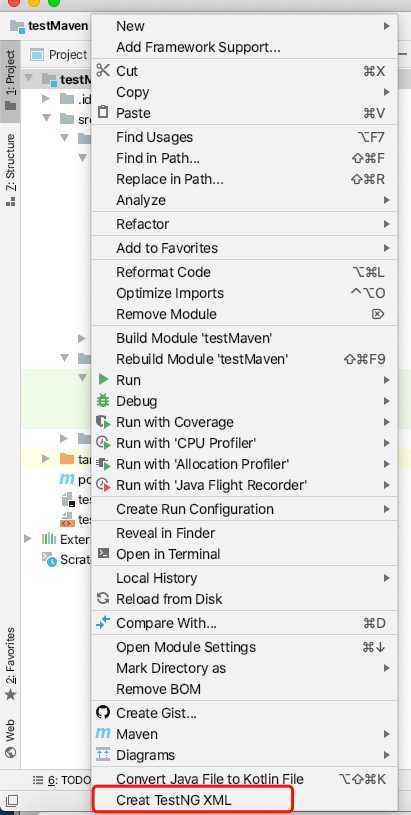Open the 6: TODO tool window button
411x815 pixels.
(x=61, y=780)
